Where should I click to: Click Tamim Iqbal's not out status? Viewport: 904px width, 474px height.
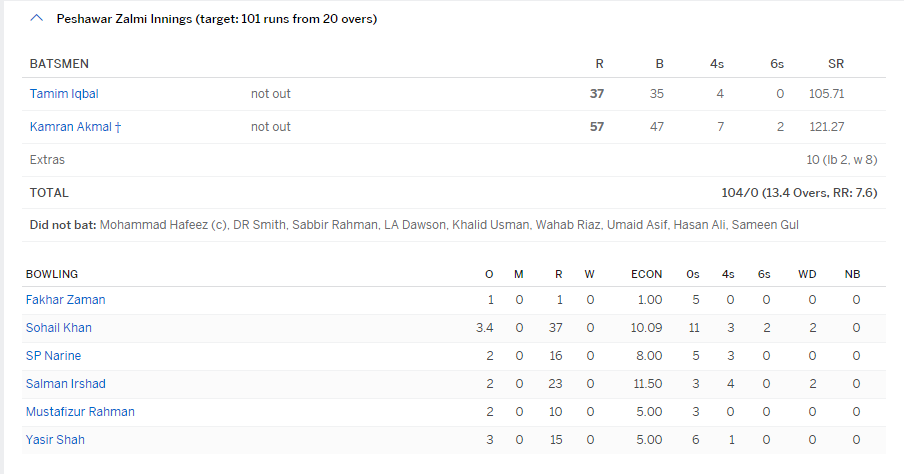click(271, 94)
